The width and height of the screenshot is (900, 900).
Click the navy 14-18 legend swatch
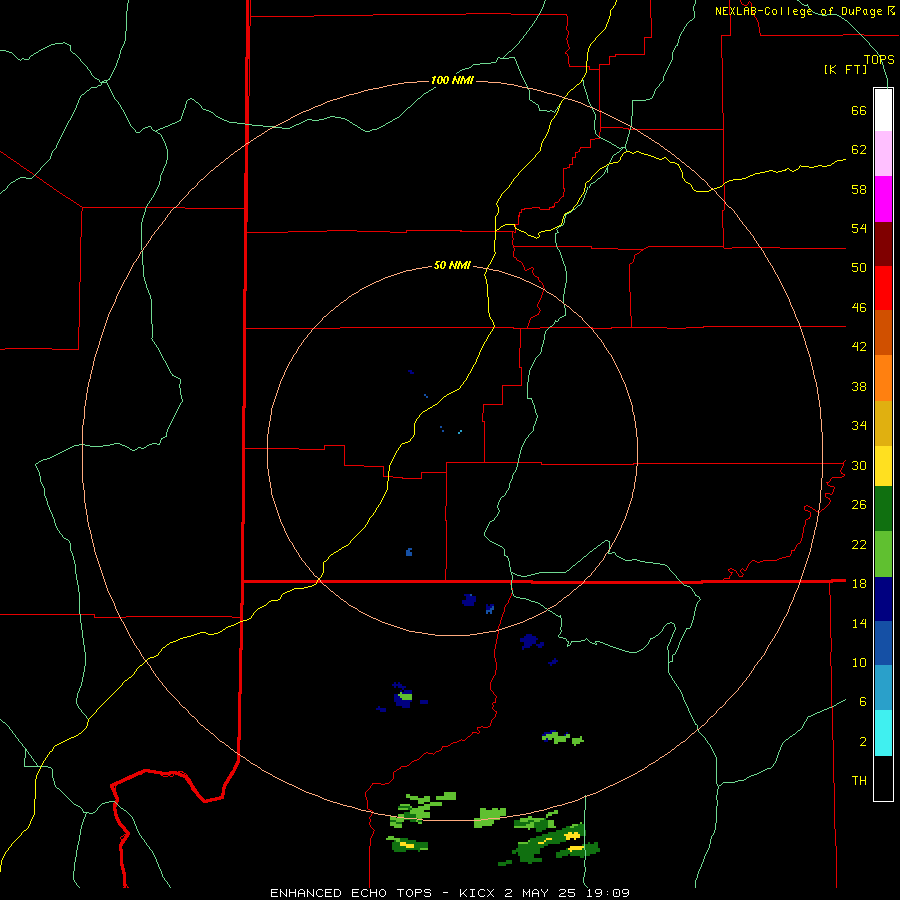883,599
